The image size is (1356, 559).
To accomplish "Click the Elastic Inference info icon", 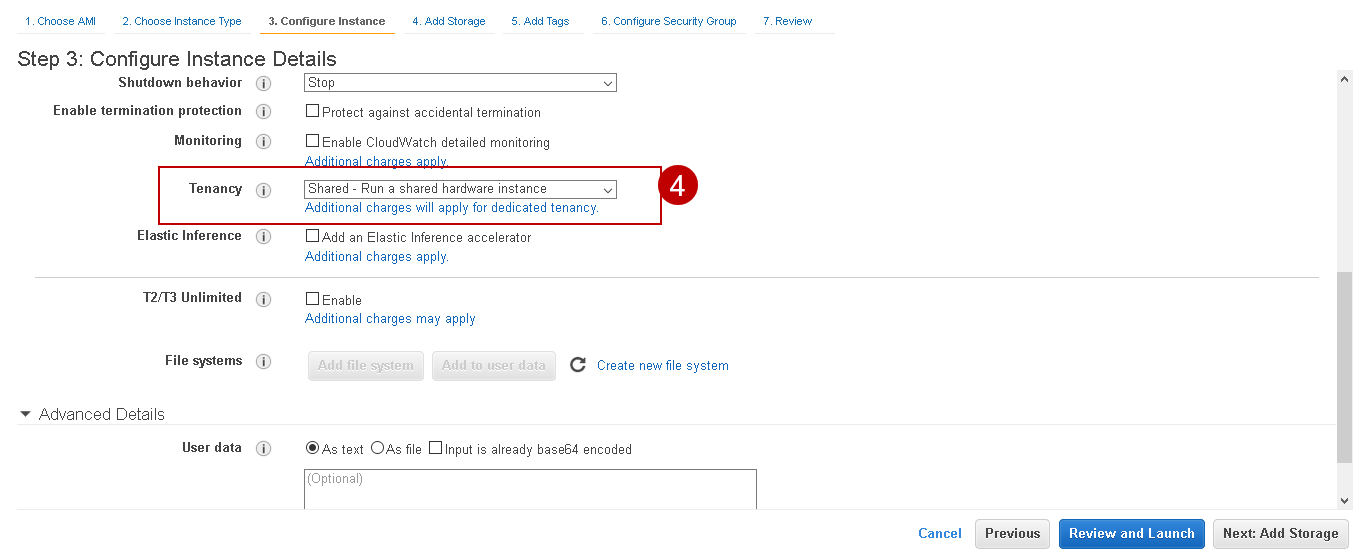I will (x=264, y=237).
